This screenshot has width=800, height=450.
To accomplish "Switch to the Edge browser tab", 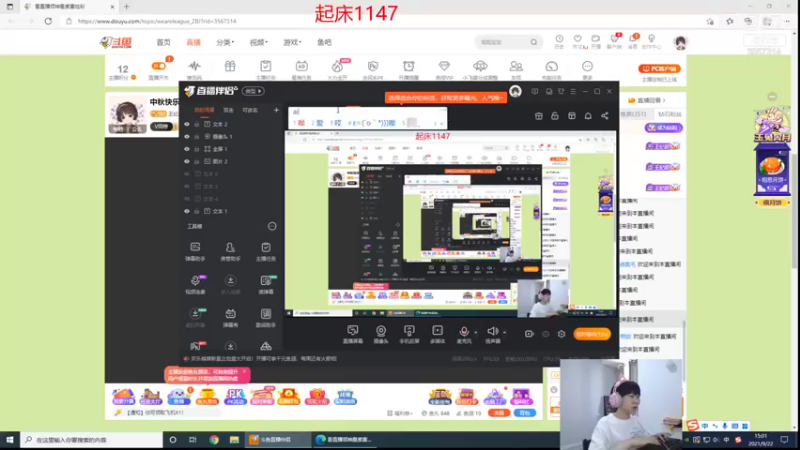I will pos(68,7).
